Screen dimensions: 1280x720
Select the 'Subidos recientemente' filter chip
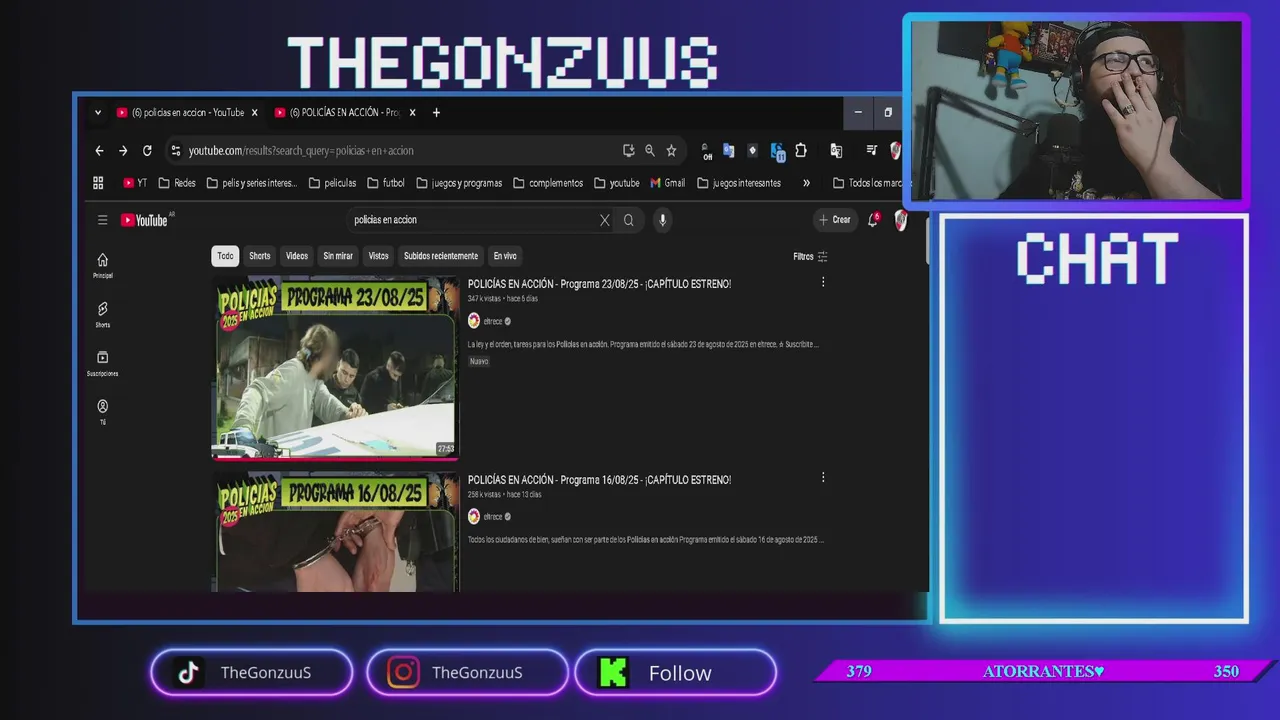(x=441, y=256)
